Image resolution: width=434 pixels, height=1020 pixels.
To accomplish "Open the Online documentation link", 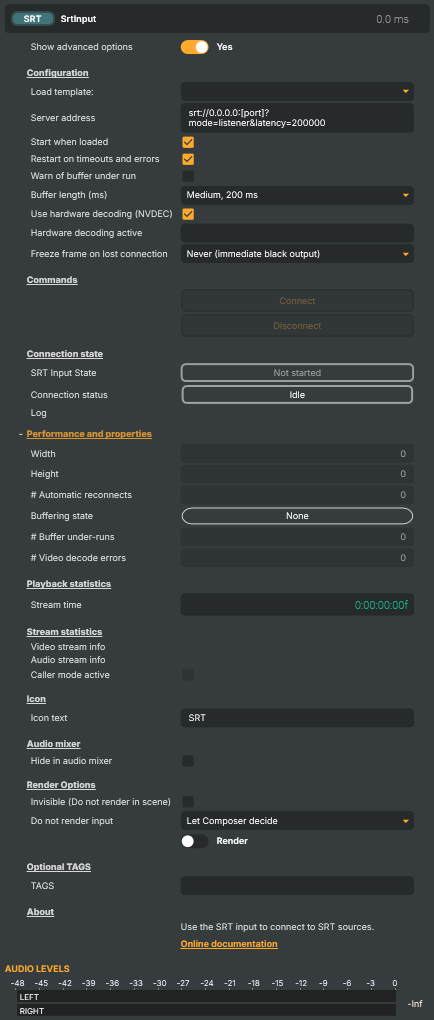I will coord(229,944).
